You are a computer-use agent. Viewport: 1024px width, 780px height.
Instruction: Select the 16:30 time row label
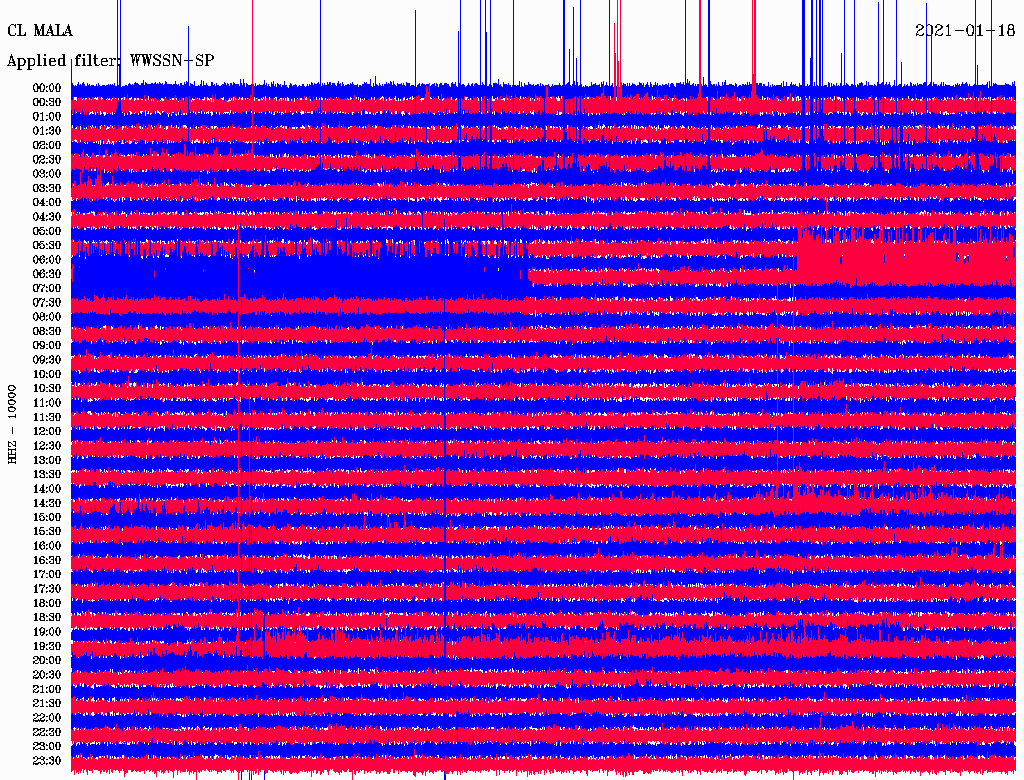click(x=47, y=560)
